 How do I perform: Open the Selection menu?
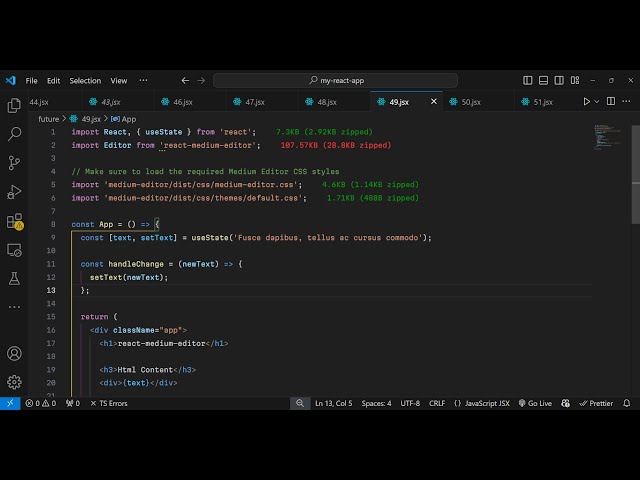point(85,80)
